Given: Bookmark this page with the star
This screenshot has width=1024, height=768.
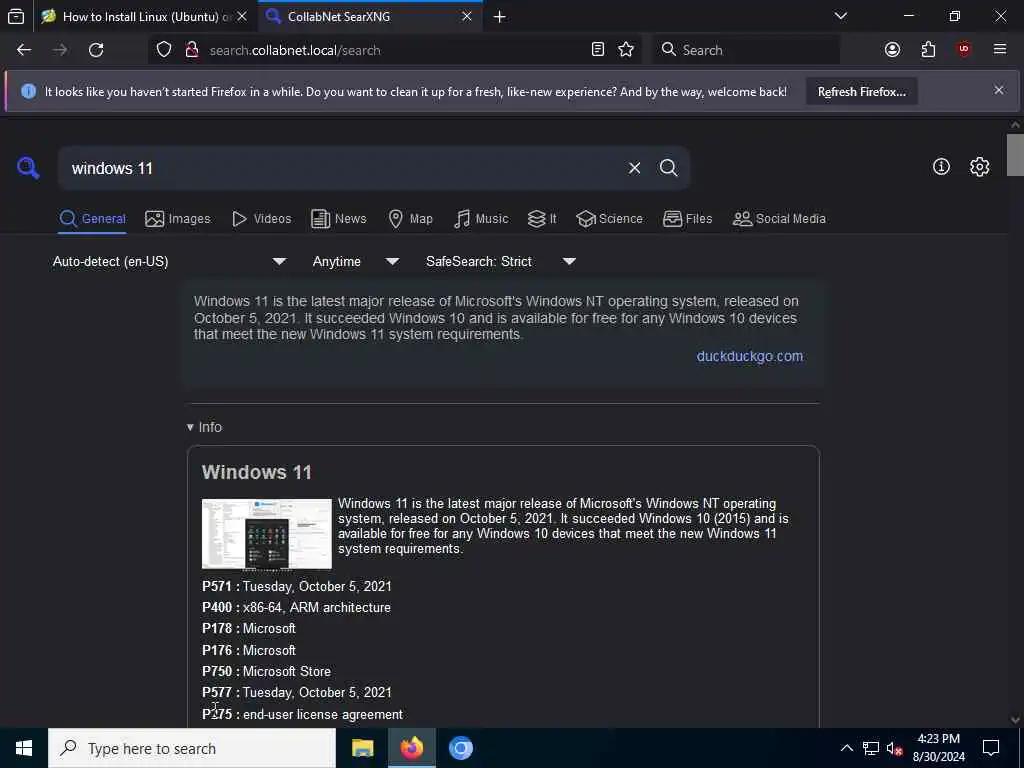Looking at the screenshot, I should (626, 50).
